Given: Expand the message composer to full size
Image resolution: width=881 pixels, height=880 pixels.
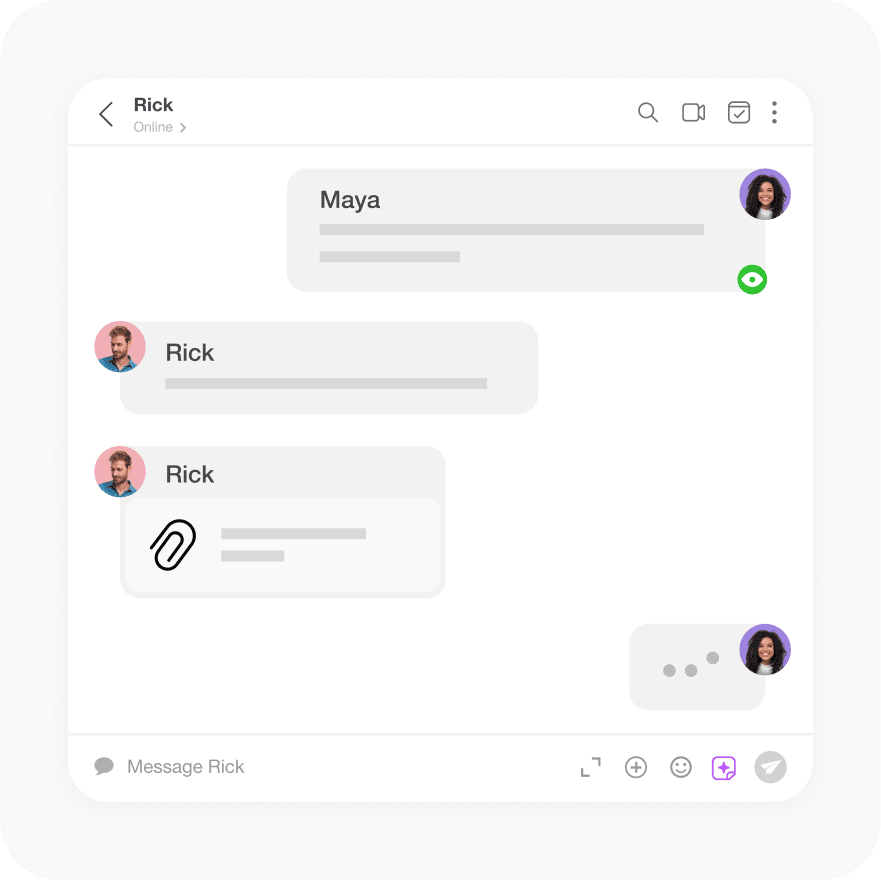Looking at the screenshot, I should [x=591, y=767].
